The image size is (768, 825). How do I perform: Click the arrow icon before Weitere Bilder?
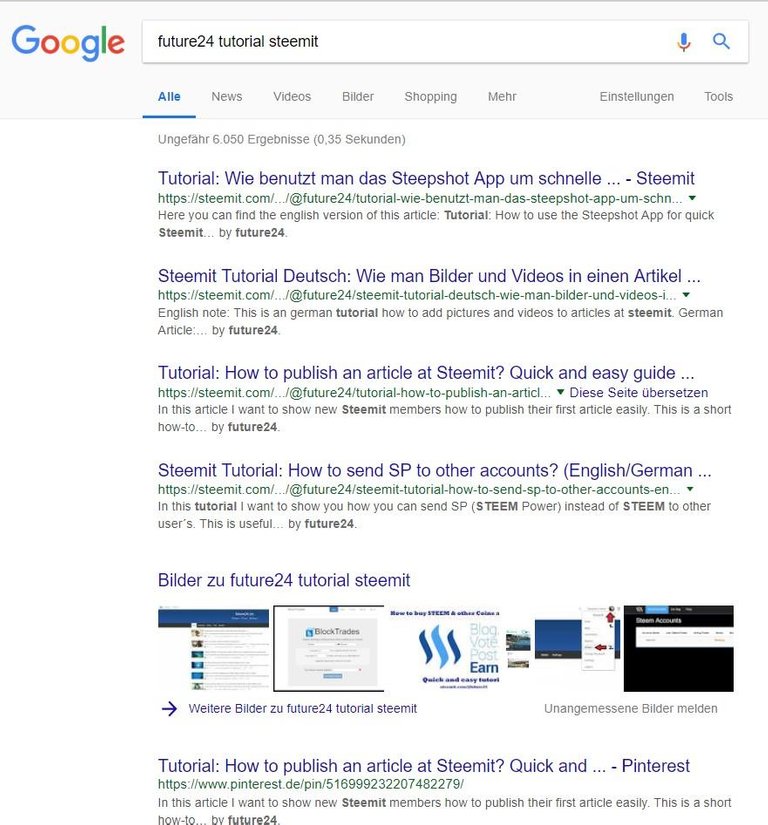(169, 709)
